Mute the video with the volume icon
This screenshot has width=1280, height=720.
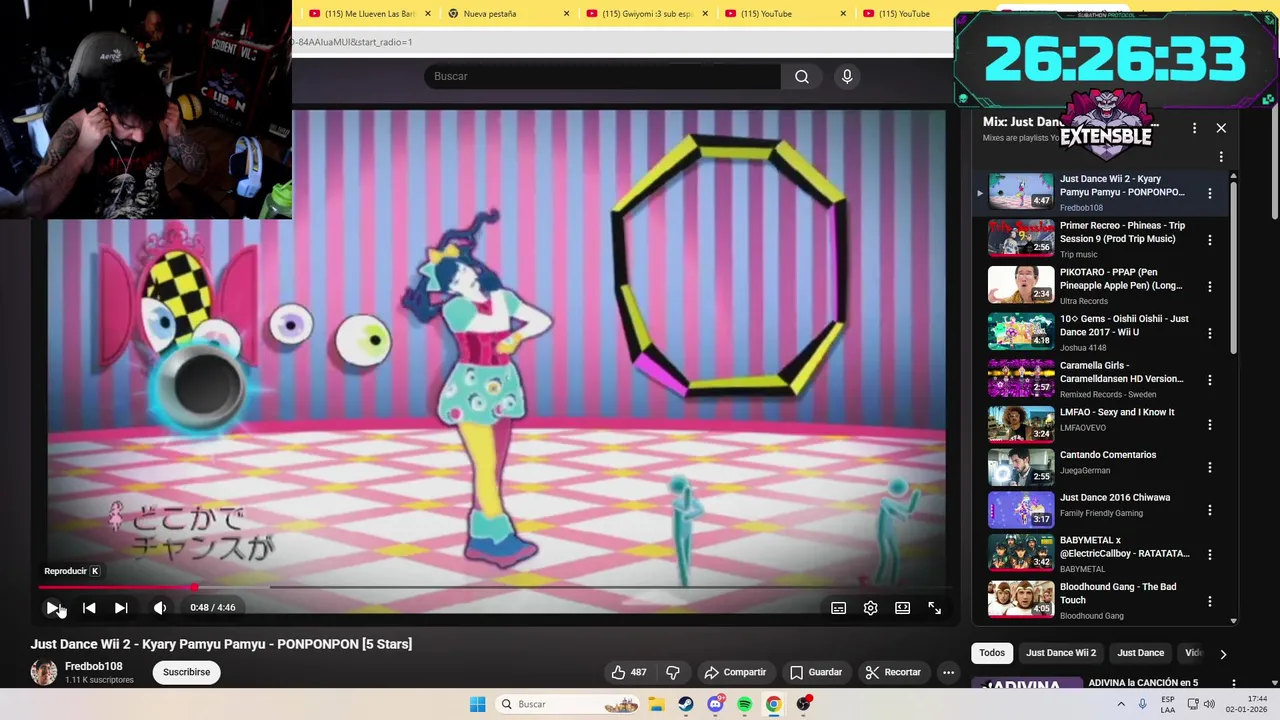pos(160,607)
